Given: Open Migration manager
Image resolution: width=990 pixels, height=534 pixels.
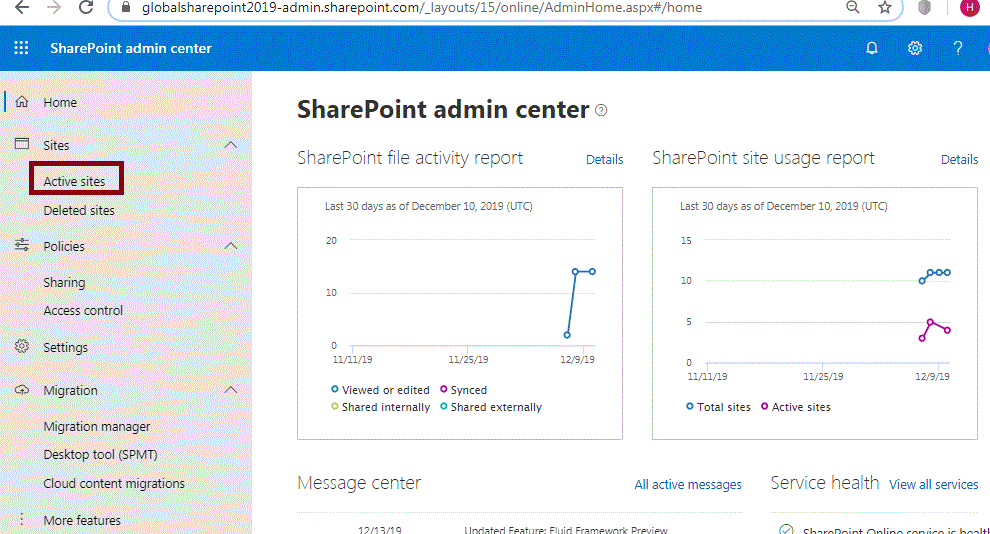Looking at the screenshot, I should coord(97,427).
